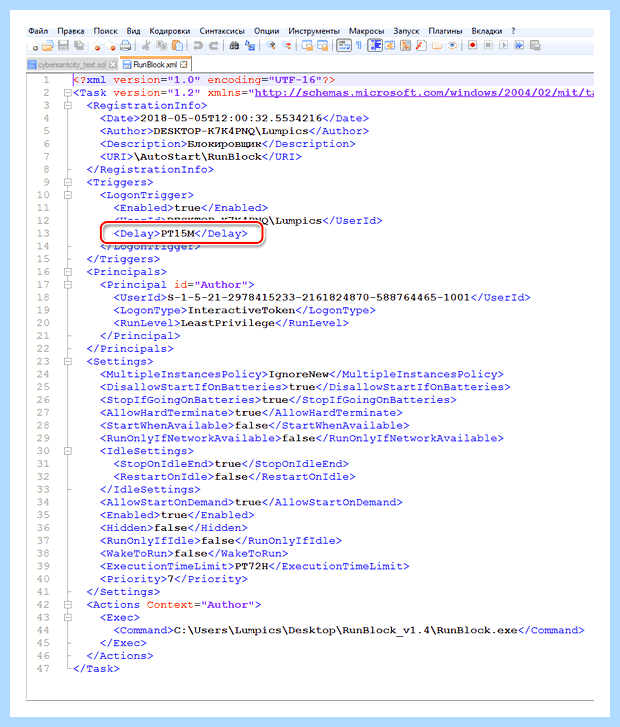The width and height of the screenshot is (620, 727).
Task: Collapse the Exec fold marker
Action: 68,618
